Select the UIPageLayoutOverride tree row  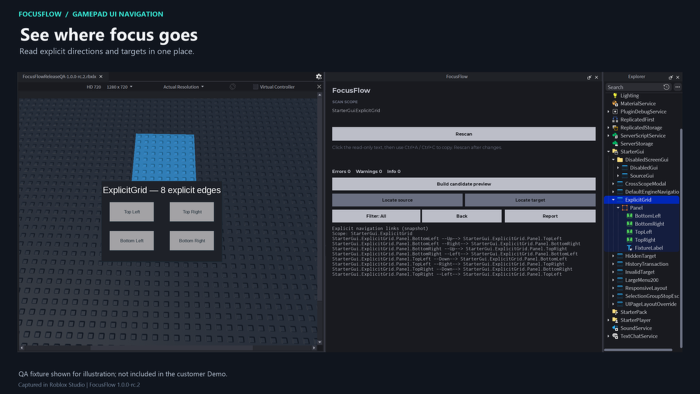click(642, 304)
